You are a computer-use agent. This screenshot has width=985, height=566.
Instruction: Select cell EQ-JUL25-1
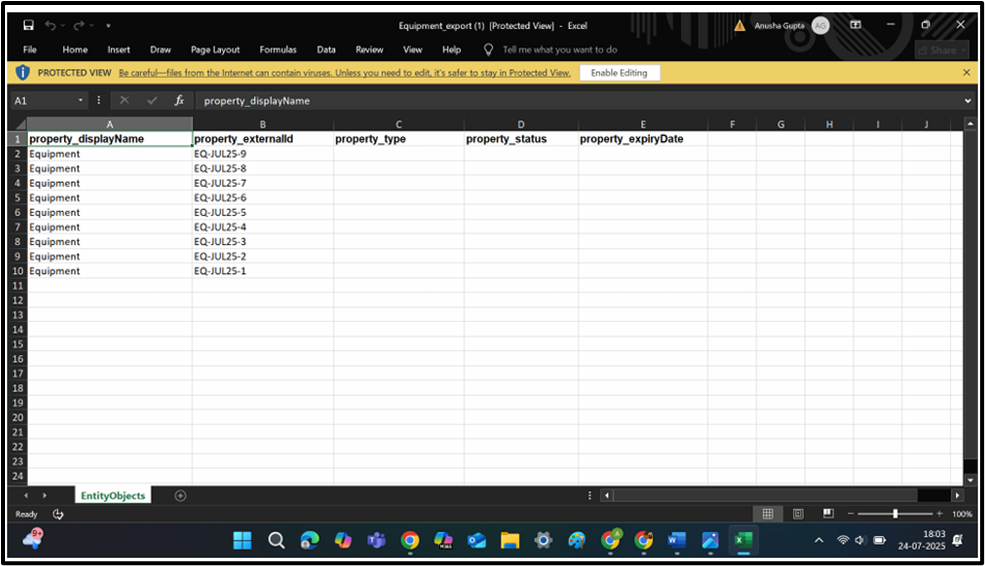click(263, 271)
